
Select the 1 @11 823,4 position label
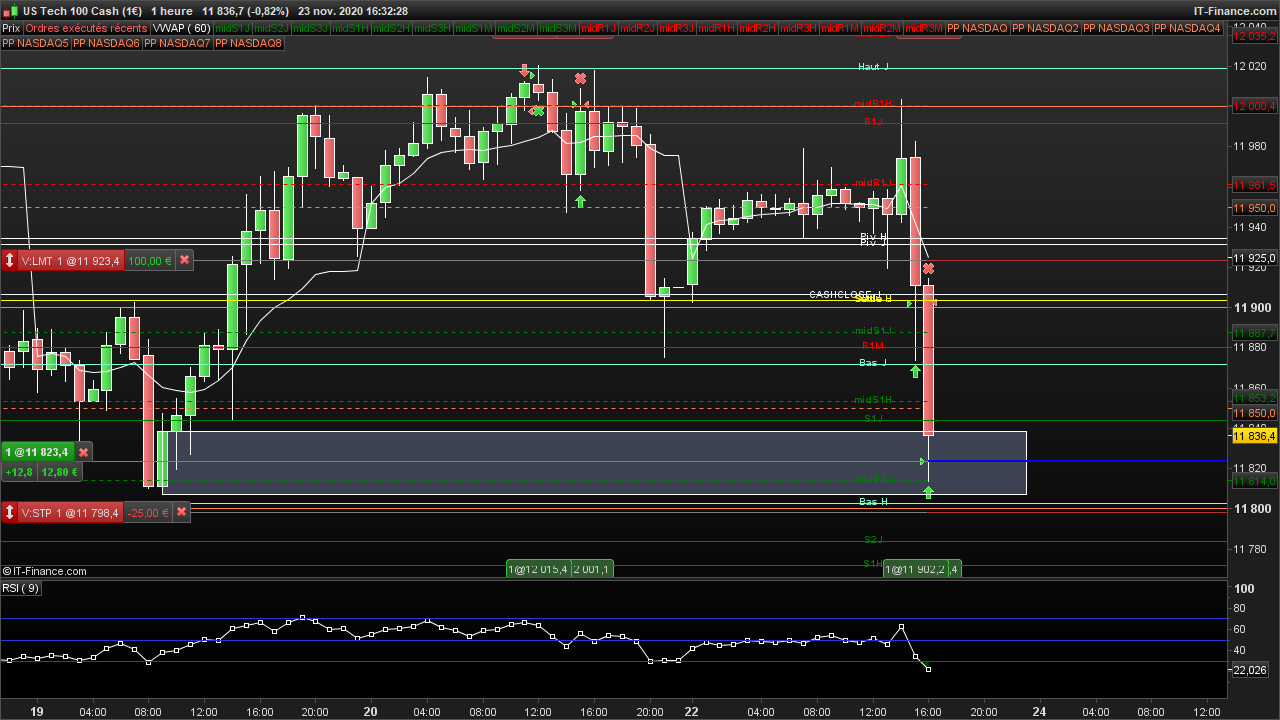[x=37, y=452]
